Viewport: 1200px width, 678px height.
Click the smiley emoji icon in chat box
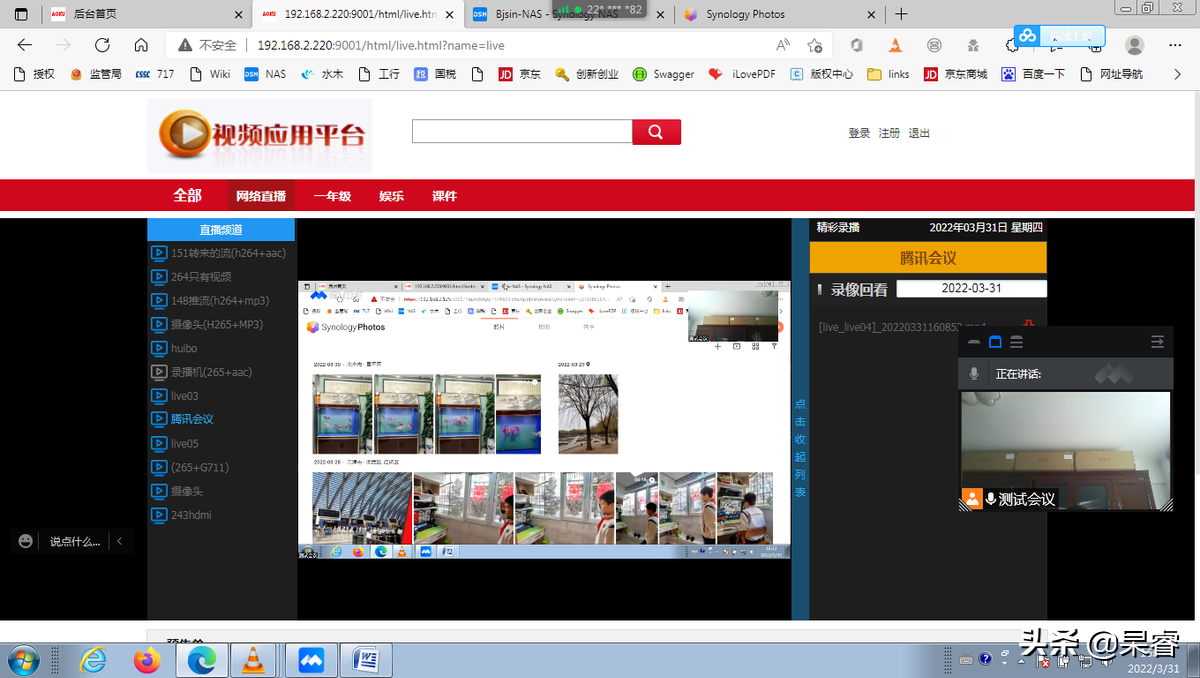click(x=26, y=541)
